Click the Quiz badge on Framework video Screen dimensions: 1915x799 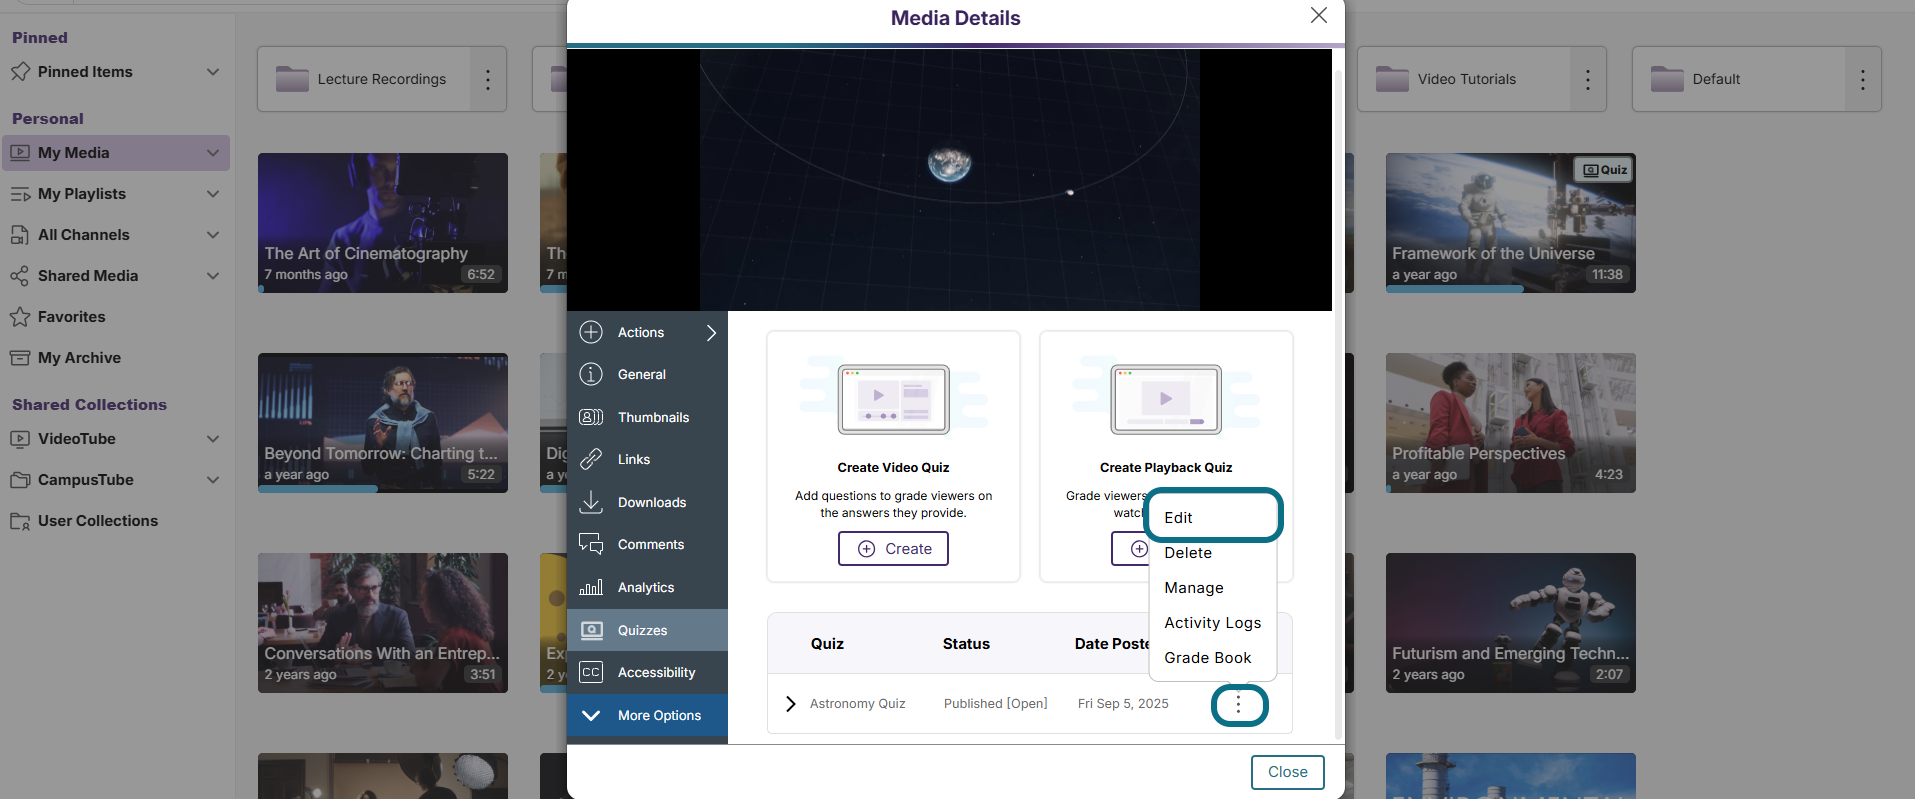(1605, 170)
